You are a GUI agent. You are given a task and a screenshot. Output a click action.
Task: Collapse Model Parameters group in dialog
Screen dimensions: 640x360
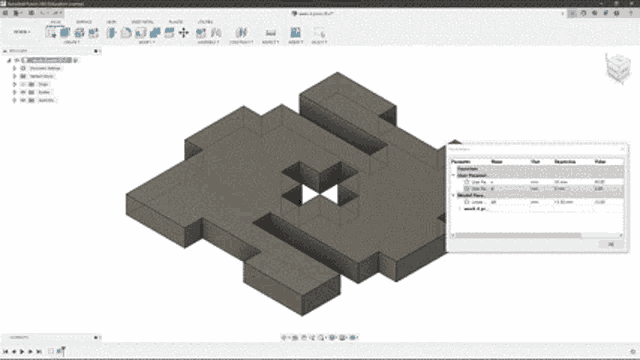click(x=453, y=195)
